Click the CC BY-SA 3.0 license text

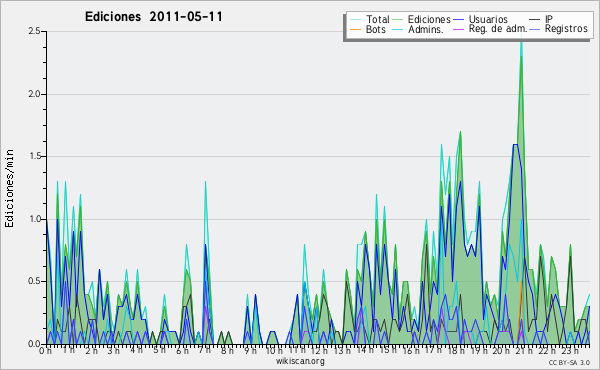(569, 363)
